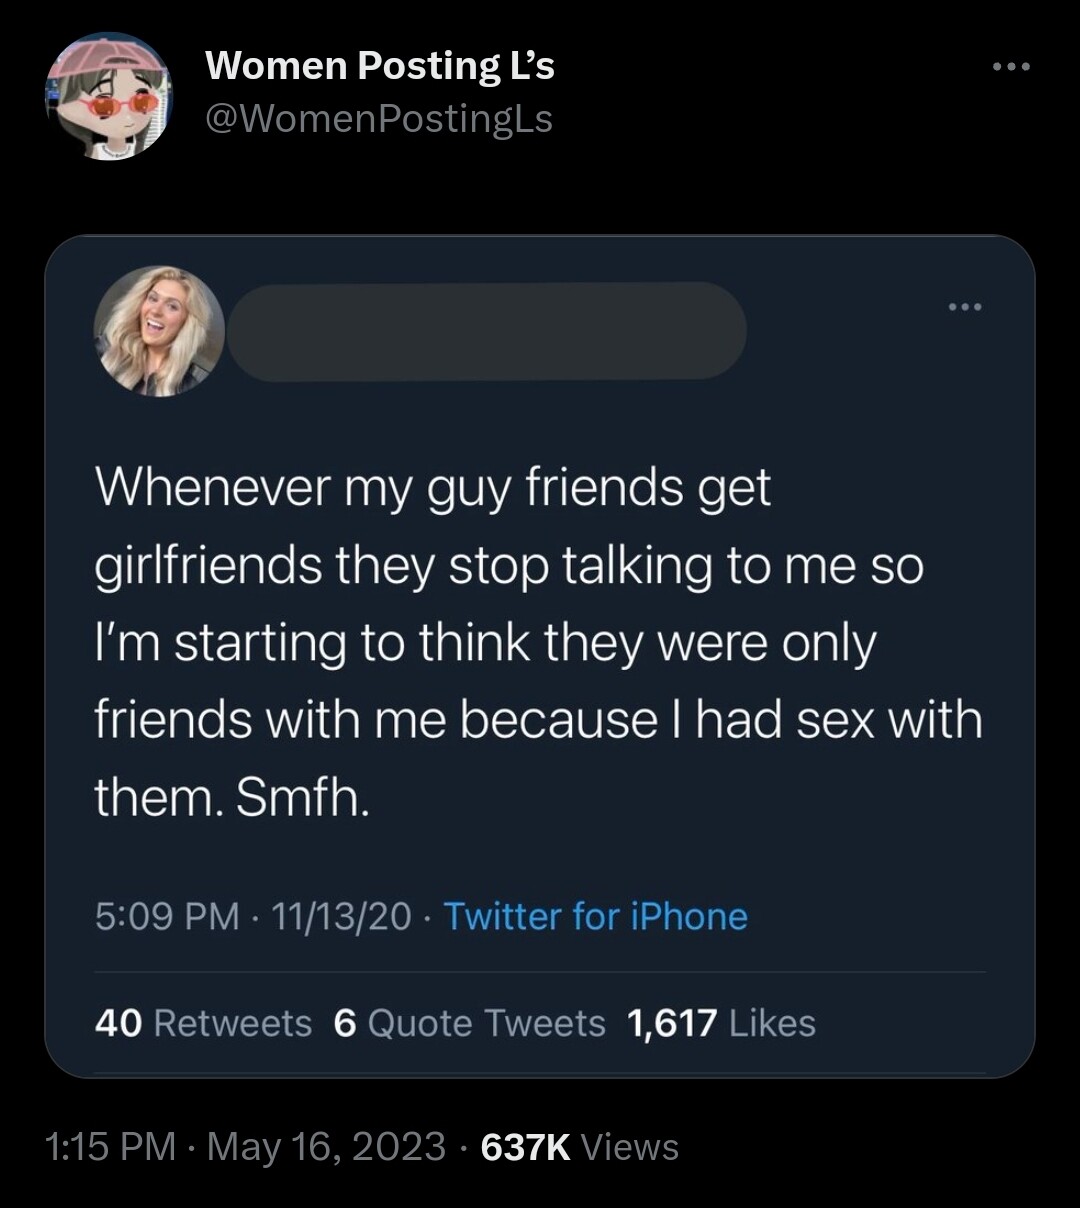
Task: Click the word girlfriends in quoted tweet
Action: click(208, 566)
